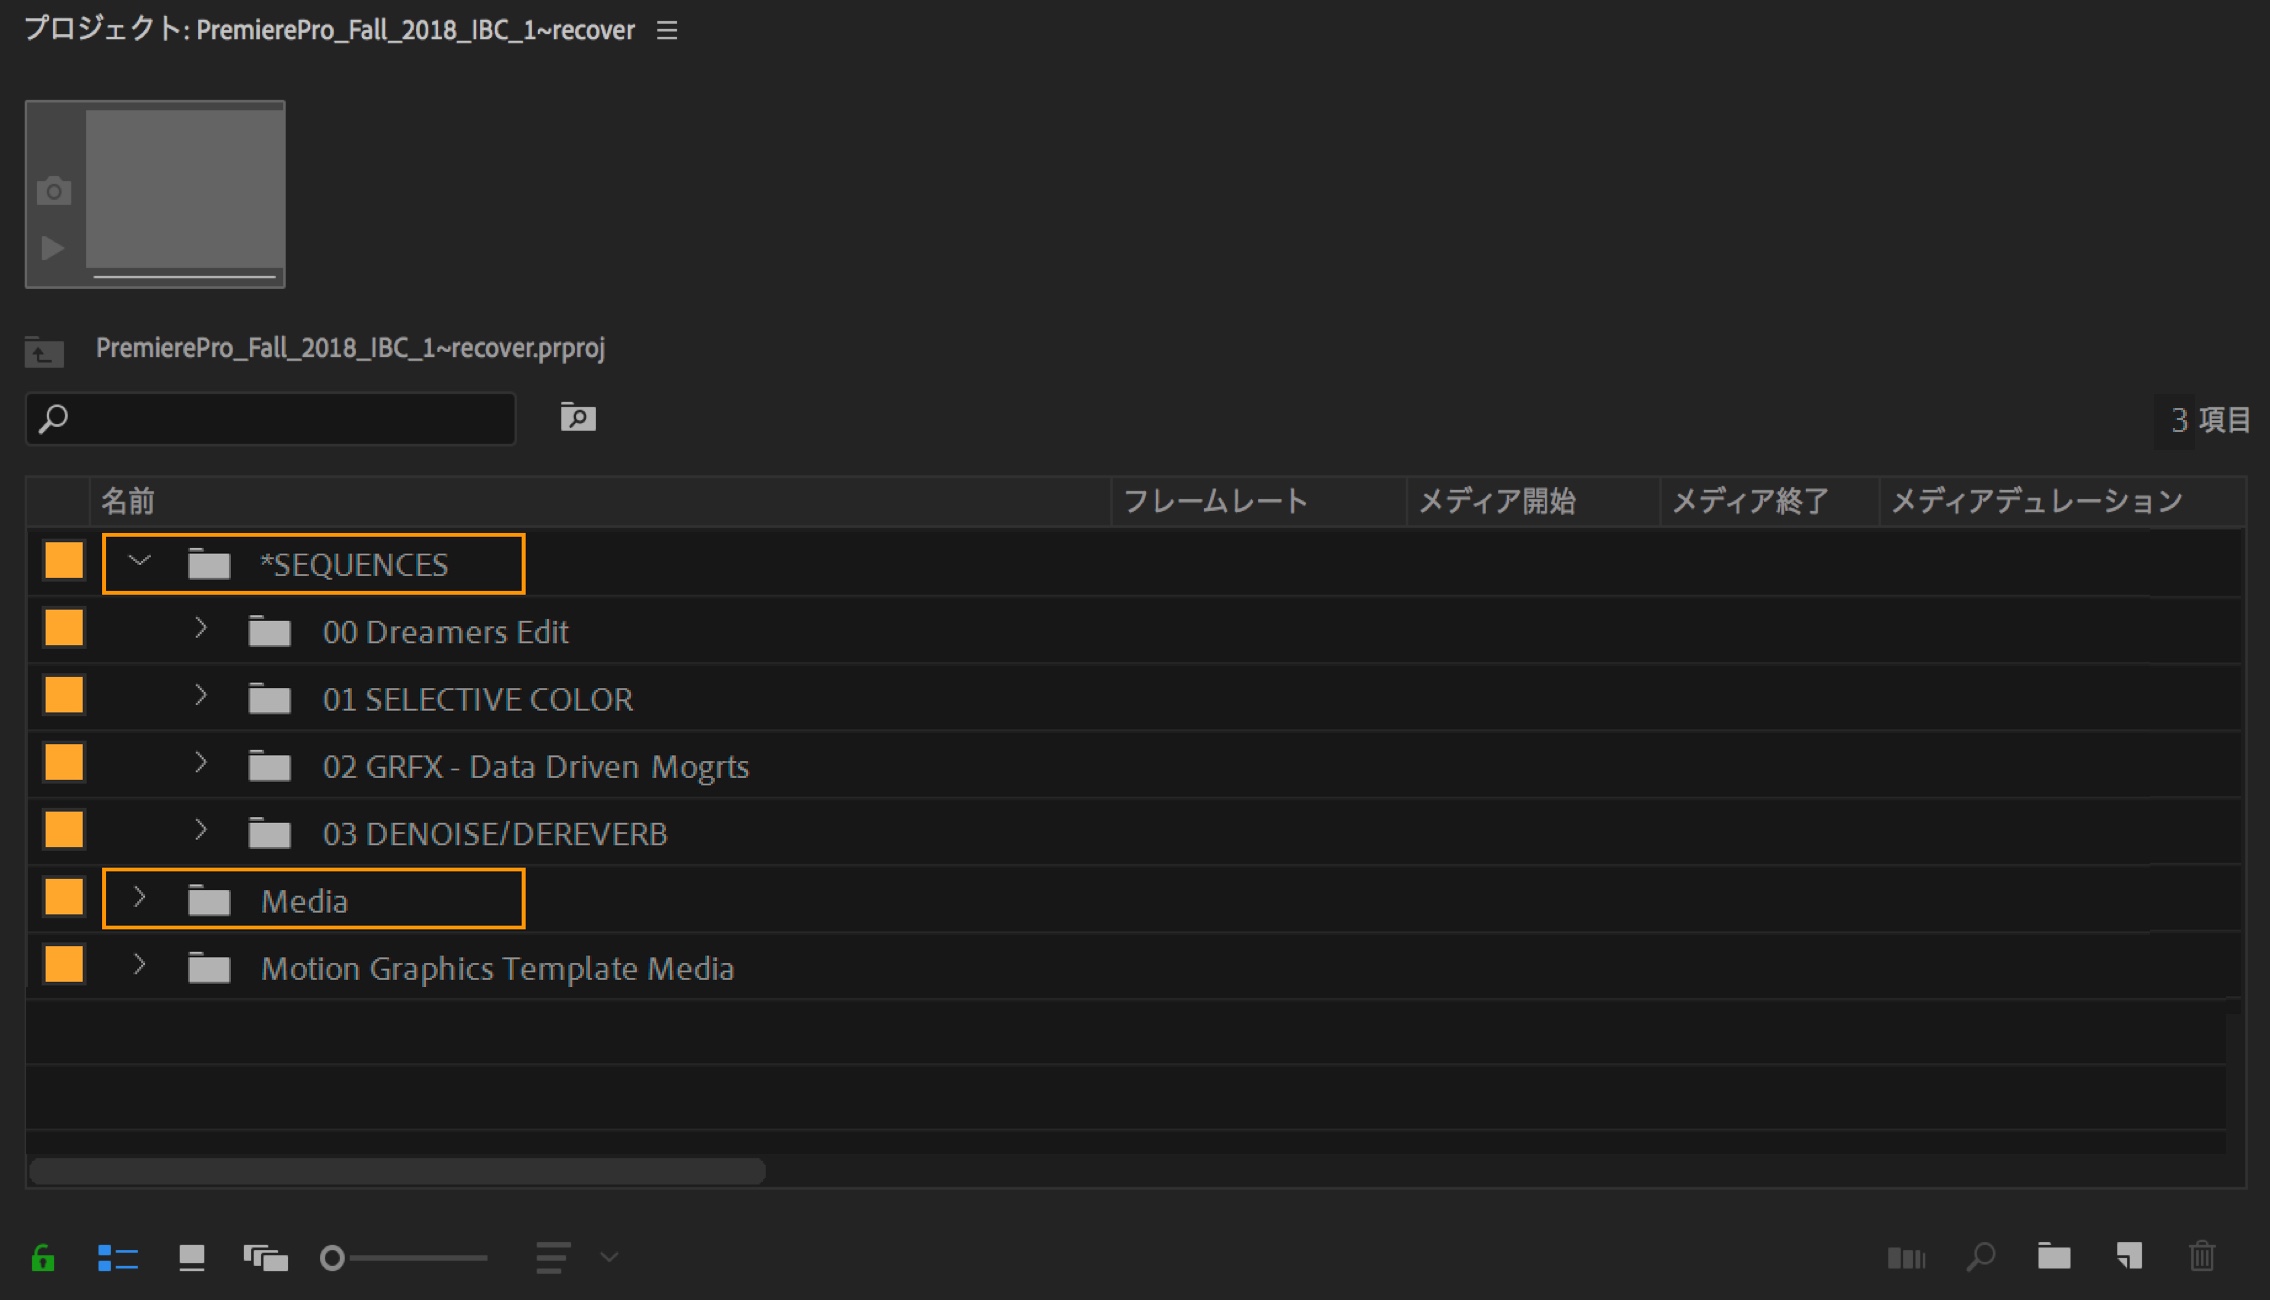This screenshot has height=1300, width=2270.
Task: Select the 00 Dreamers Edit folder icon
Action: (269, 631)
